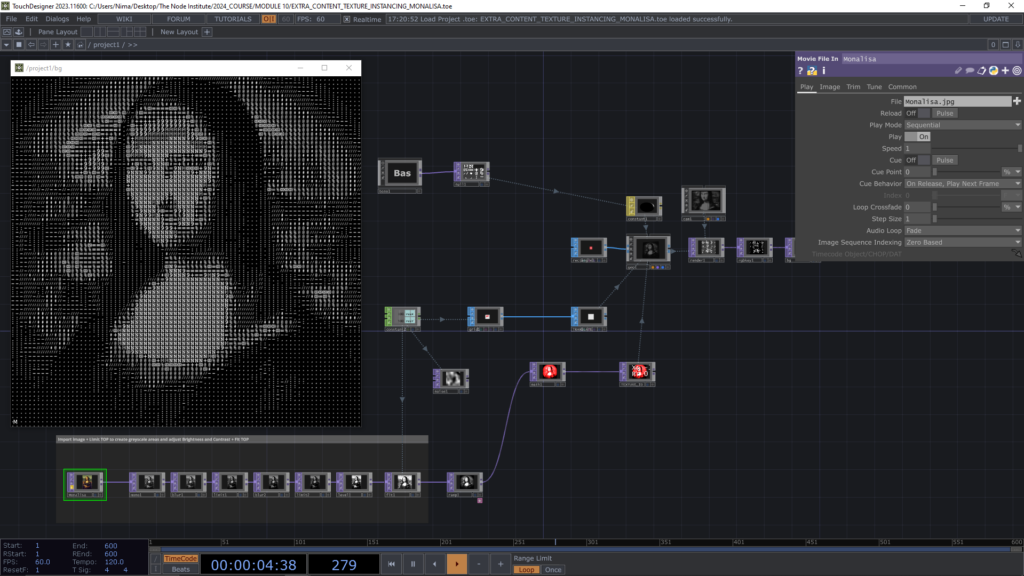This screenshot has height=576, width=1024.
Task: Open the comment speech bubble icon
Action: pyautogui.click(x=970, y=71)
